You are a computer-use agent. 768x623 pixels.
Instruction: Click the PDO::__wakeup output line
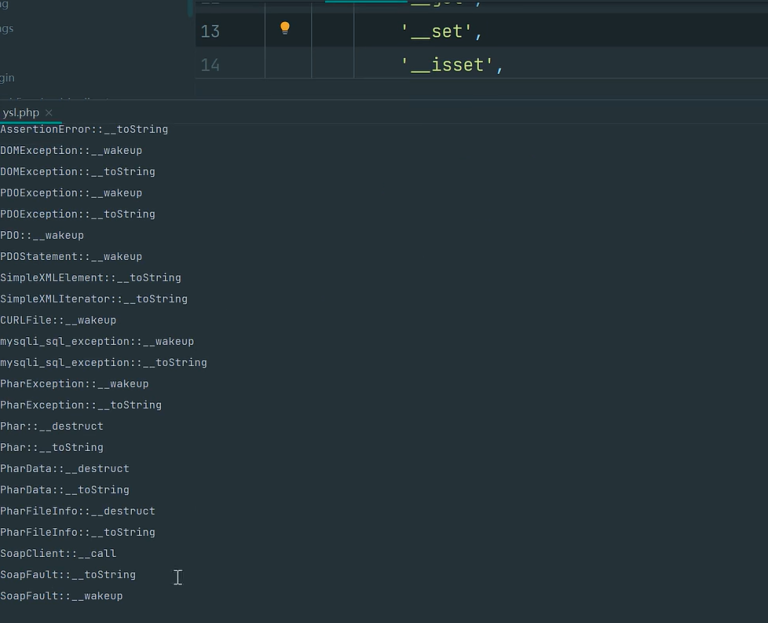point(42,235)
